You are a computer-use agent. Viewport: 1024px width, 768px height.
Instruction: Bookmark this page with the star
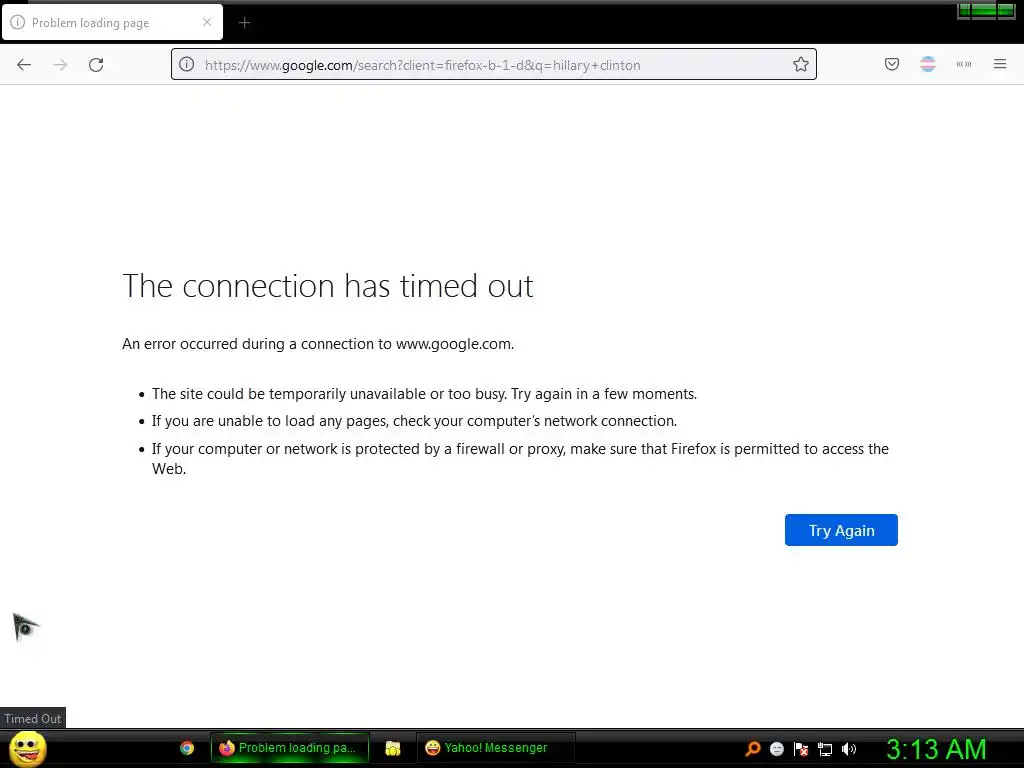[801, 65]
